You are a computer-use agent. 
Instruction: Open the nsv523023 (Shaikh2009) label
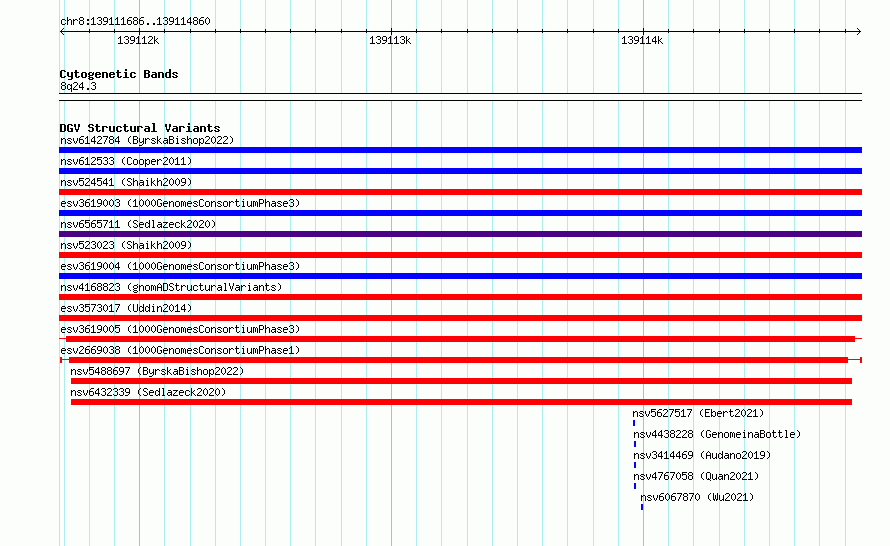tap(126, 245)
